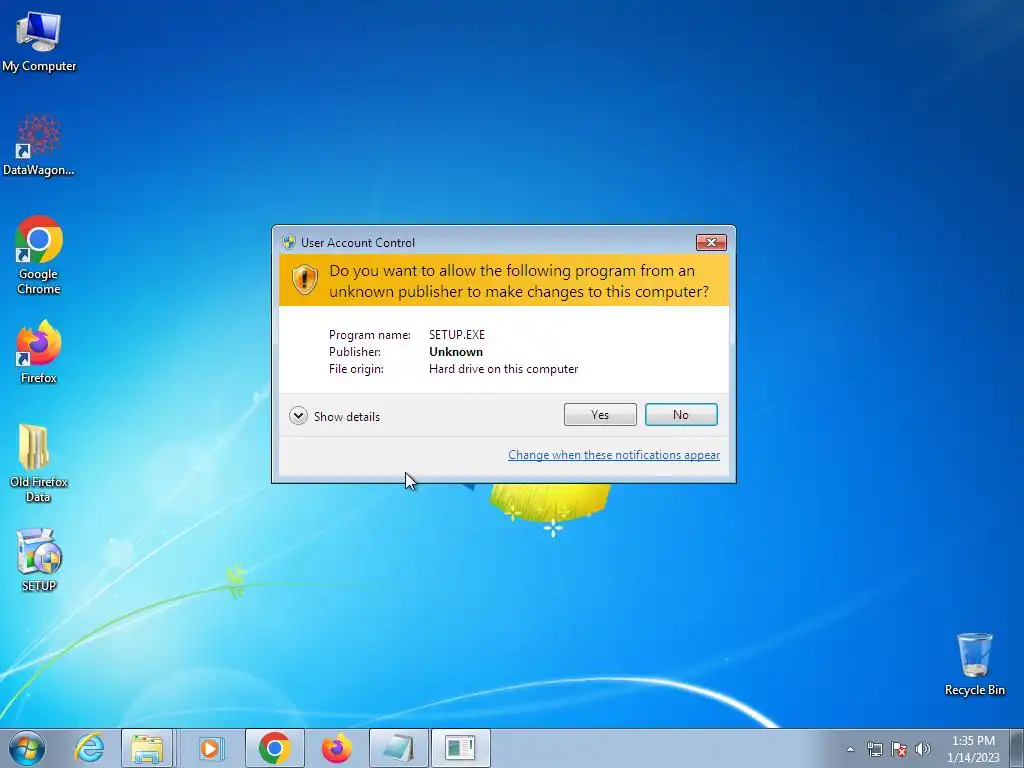Click Hard drive on this computer text
The height and width of the screenshot is (768, 1024).
click(x=504, y=368)
